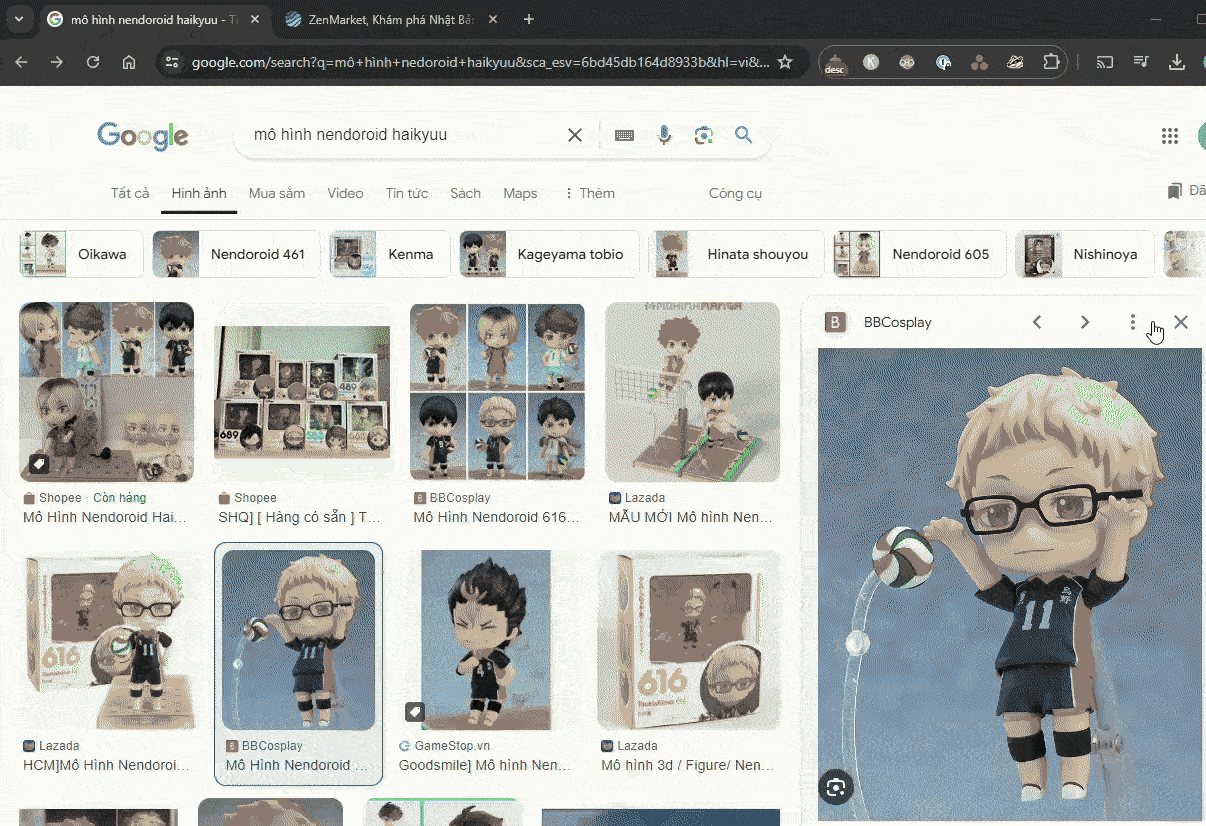Screen dimensions: 1206x826
Task: Click the K extension icon
Action: tap(871, 62)
